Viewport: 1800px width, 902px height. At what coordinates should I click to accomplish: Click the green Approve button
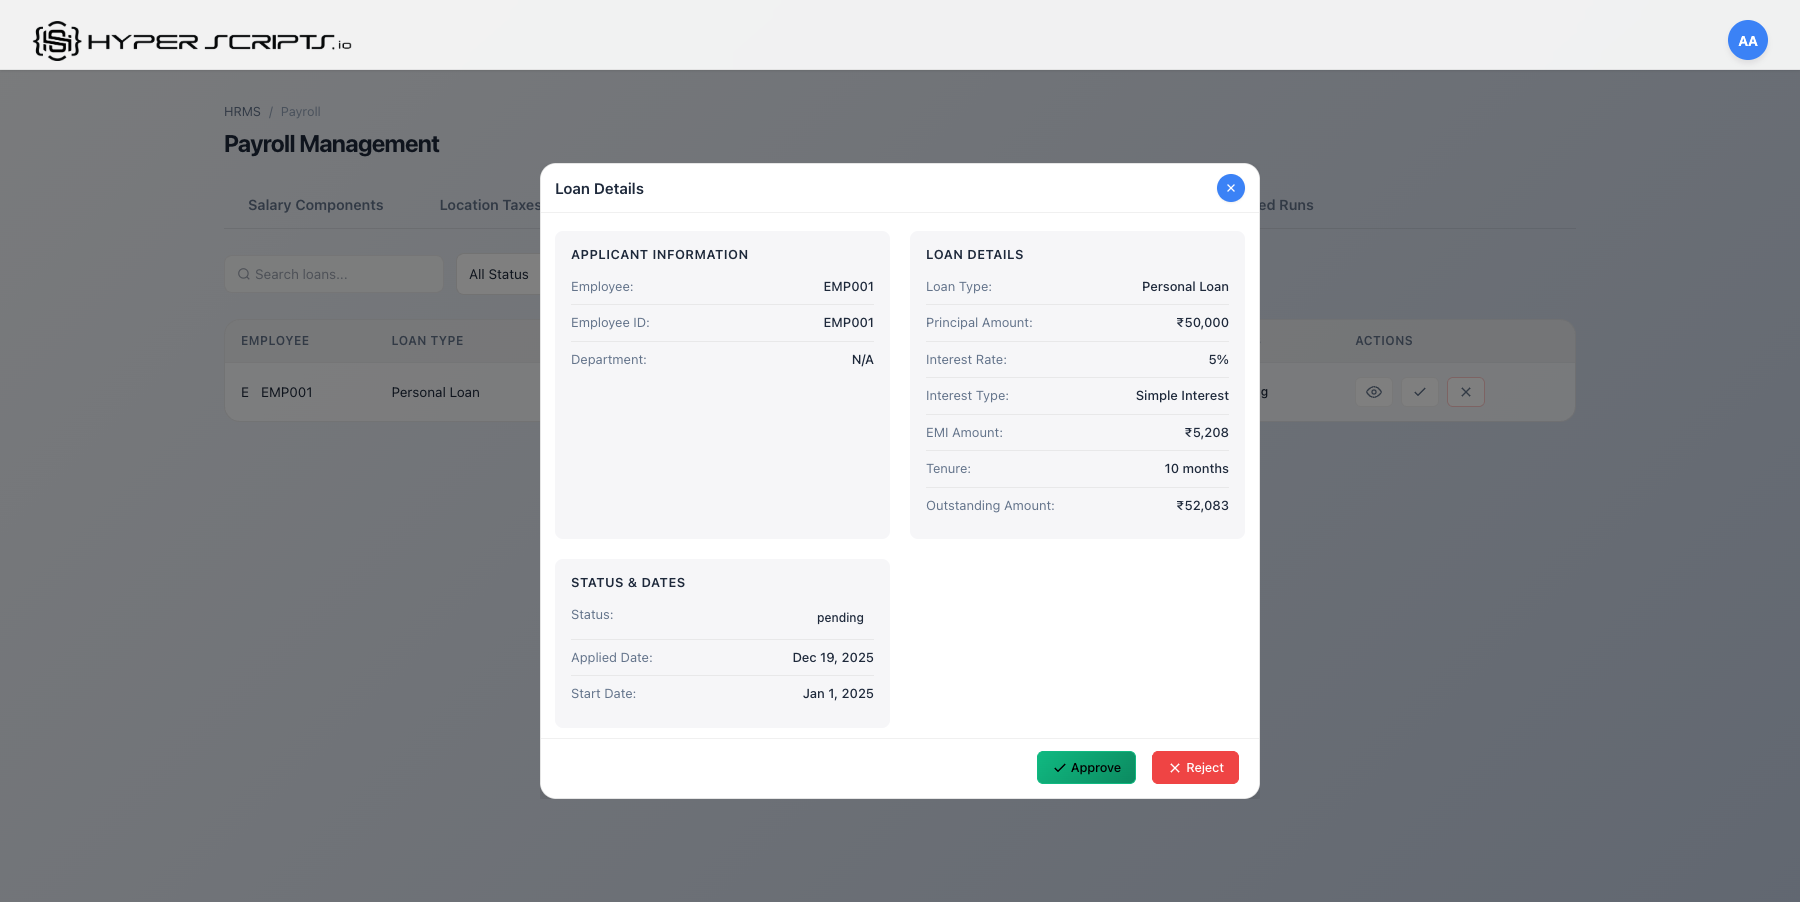tap(1086, 768)
